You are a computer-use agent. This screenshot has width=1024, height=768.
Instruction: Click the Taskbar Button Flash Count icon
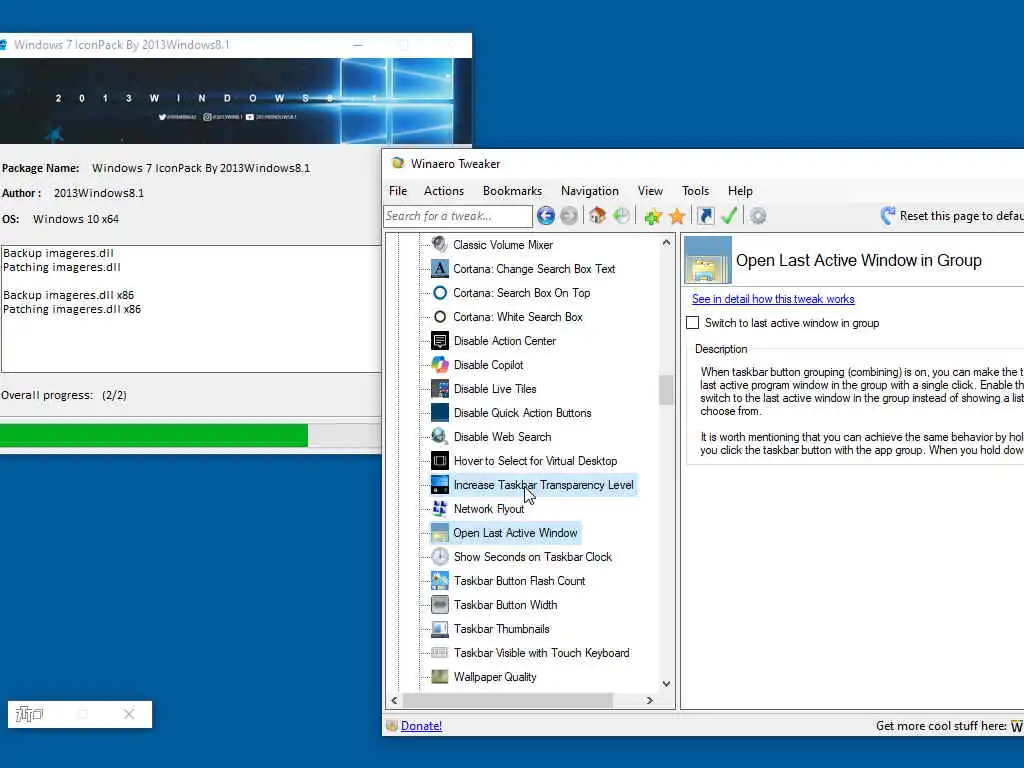(440, 581)
